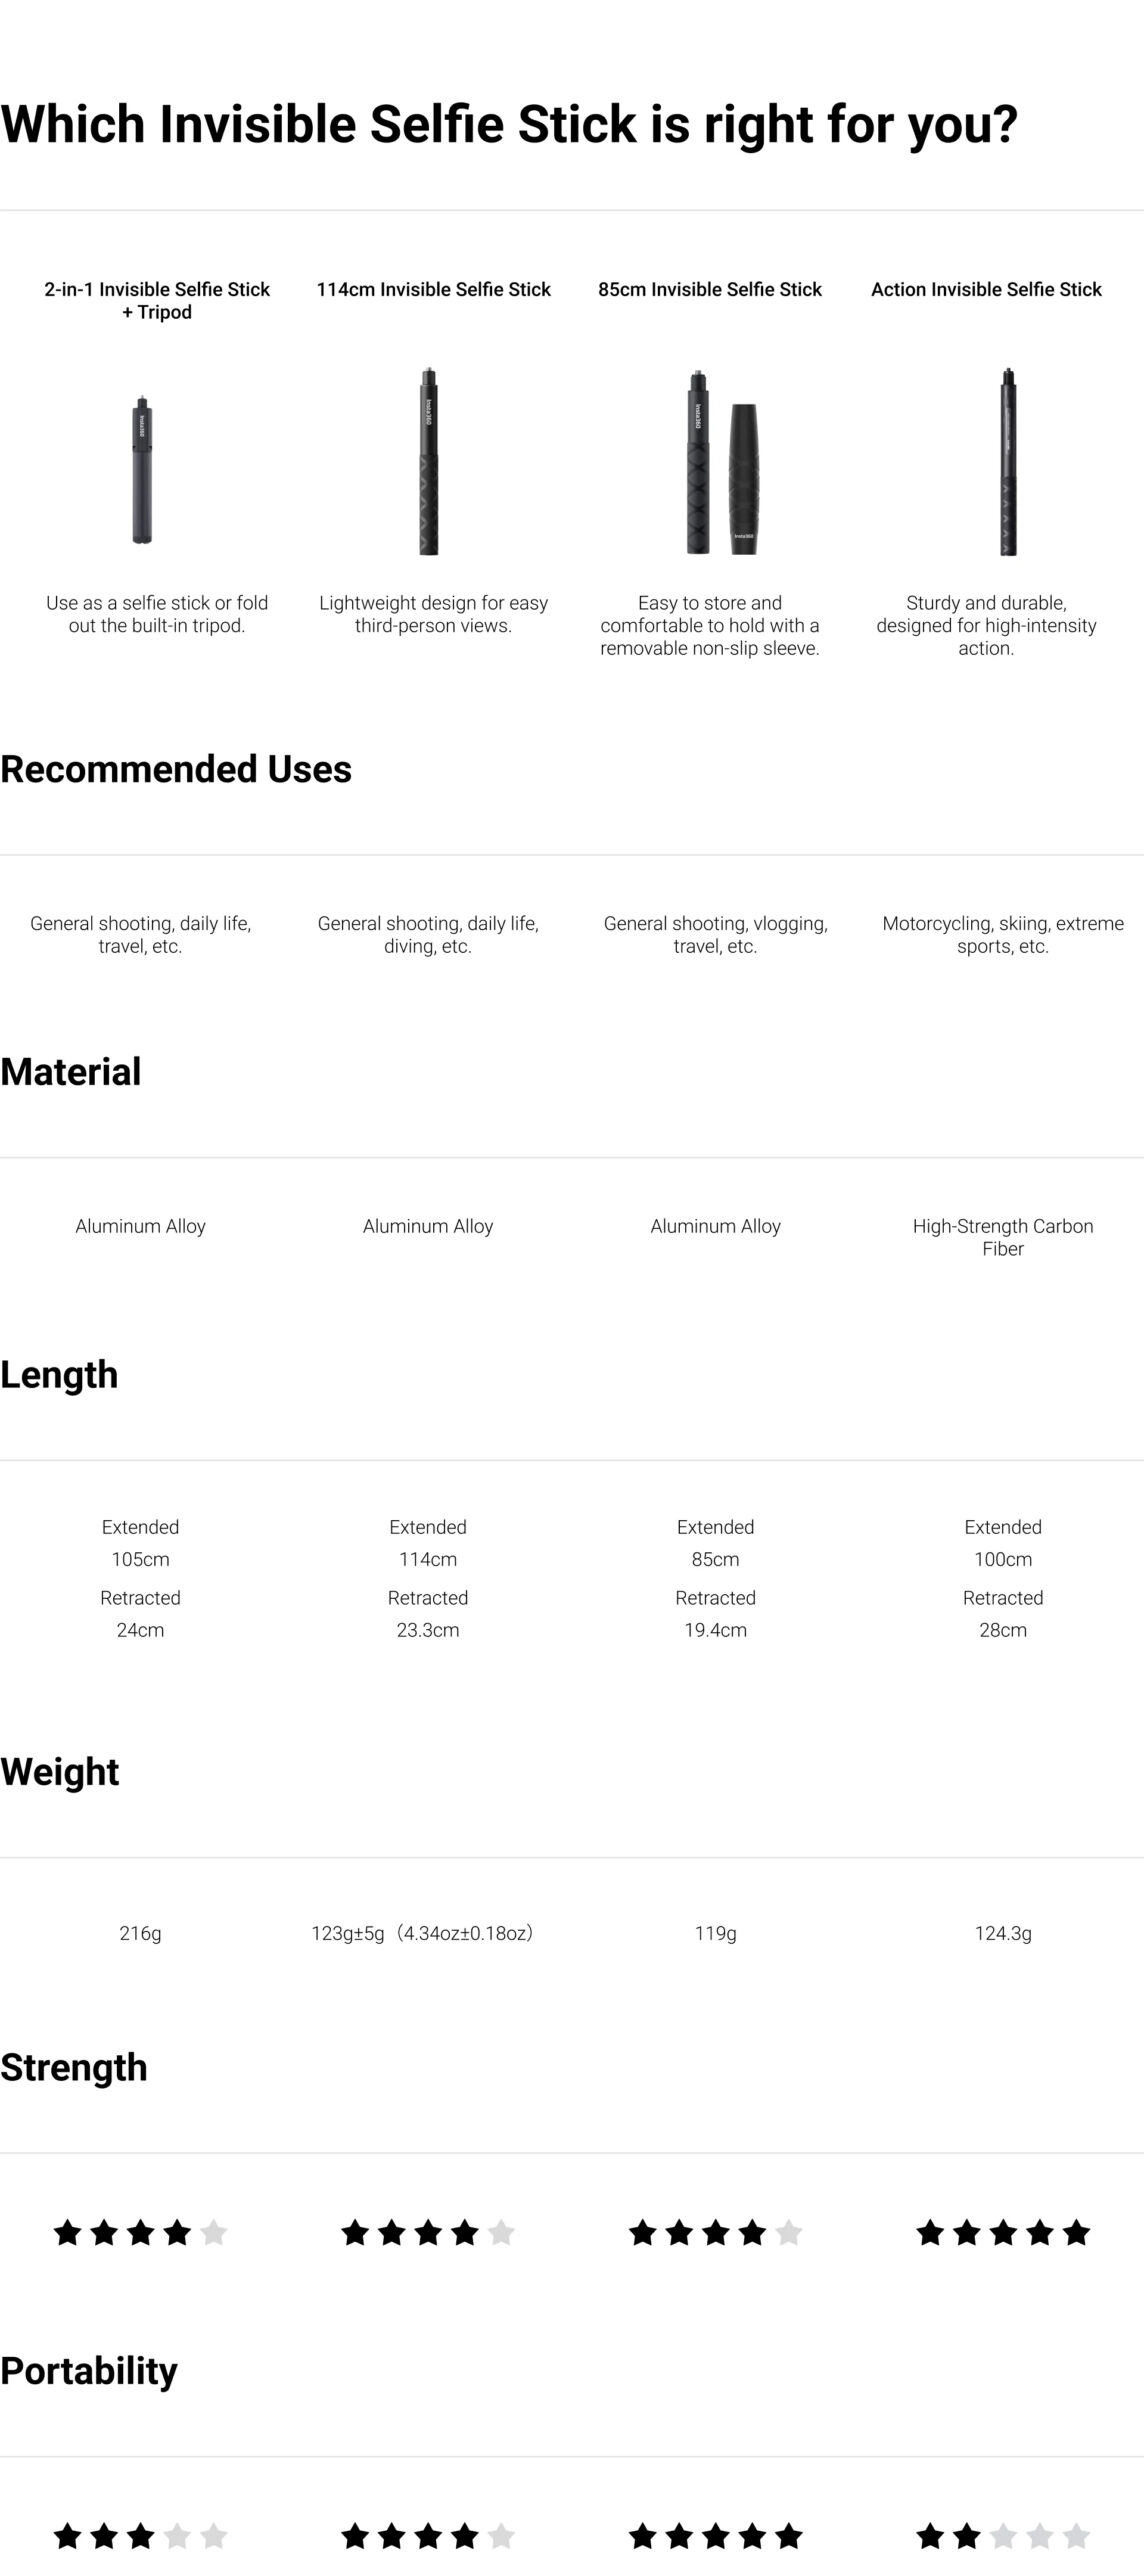Open the 2-in-1 Invisible Selfie Stick + Tripod title
The image size is (1144, 2560).
tap(157, 300)
